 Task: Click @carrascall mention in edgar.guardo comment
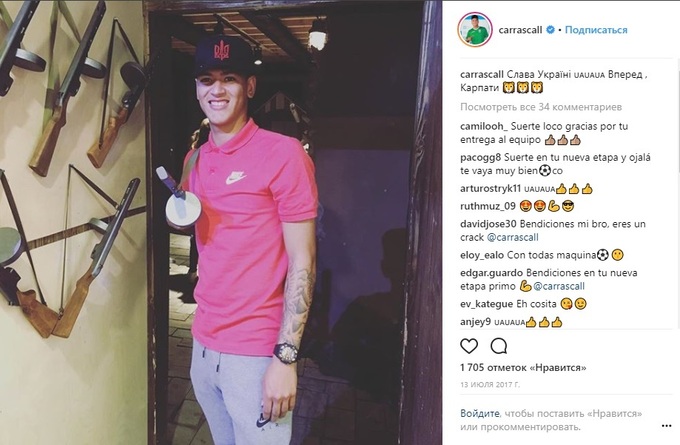pyautogui.click(x=559, y=286)
